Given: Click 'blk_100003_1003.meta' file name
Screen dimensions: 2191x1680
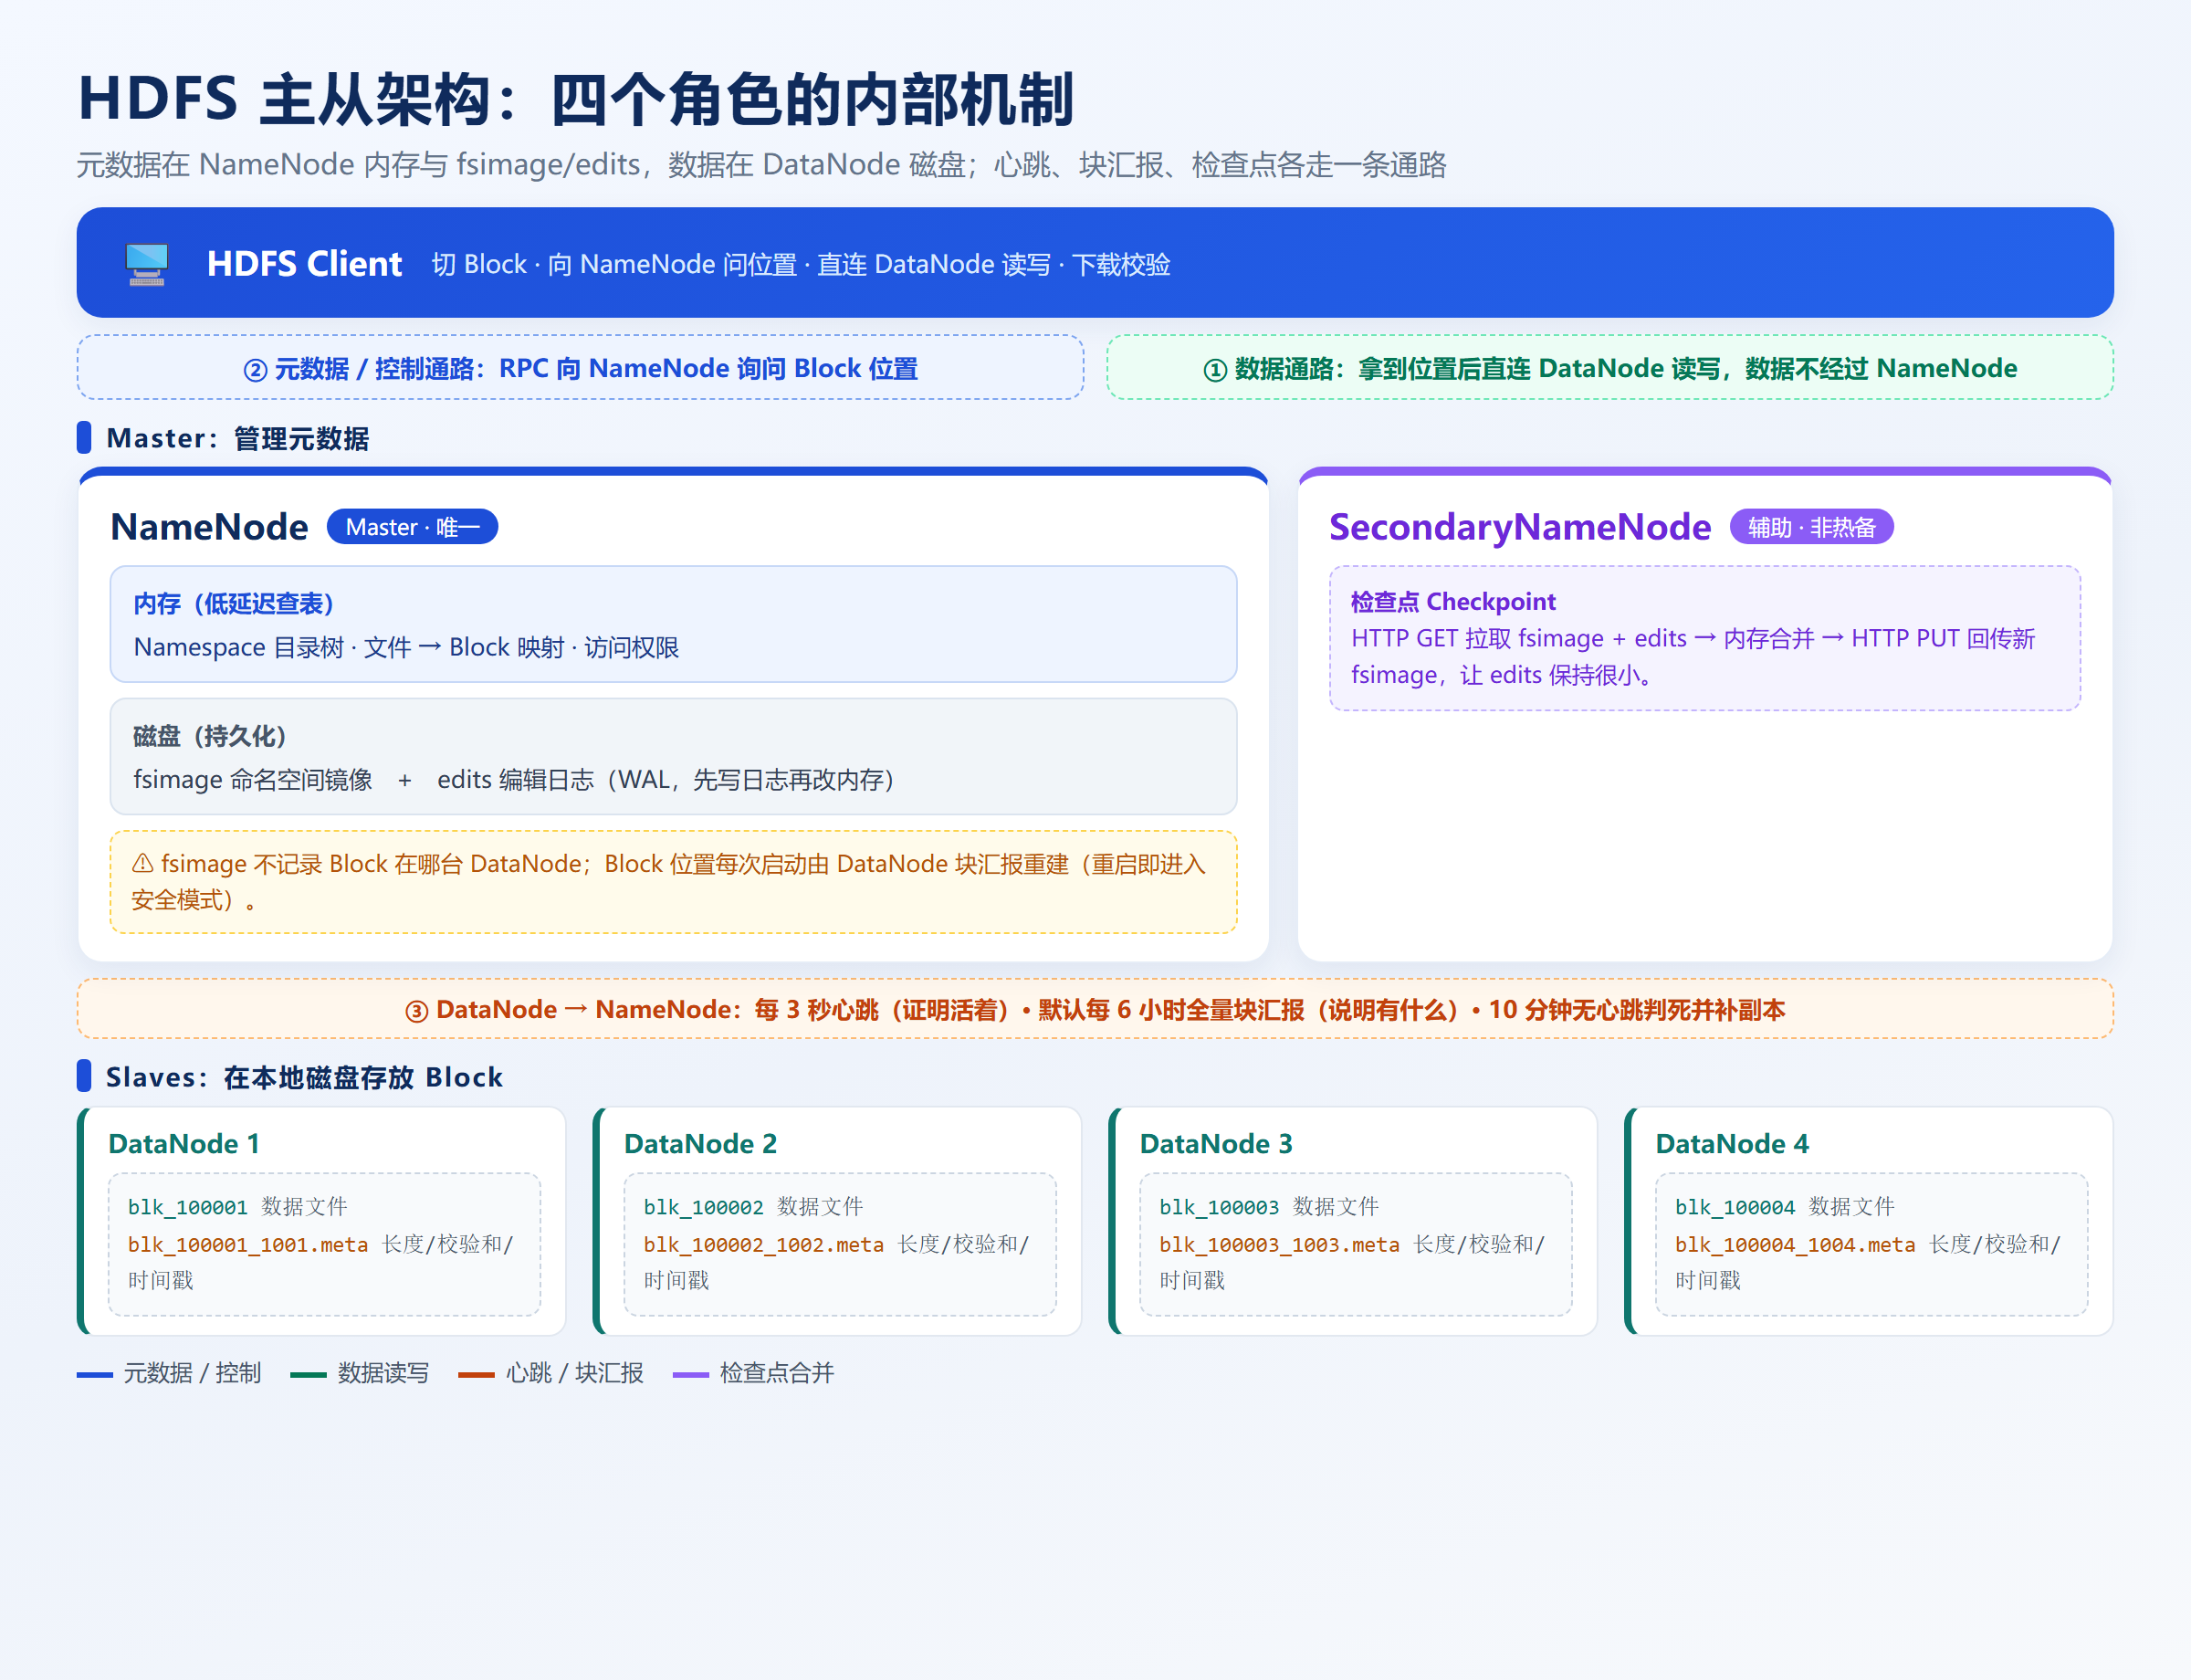Looking at the screenshot, I should (x=1279, y=1245).
